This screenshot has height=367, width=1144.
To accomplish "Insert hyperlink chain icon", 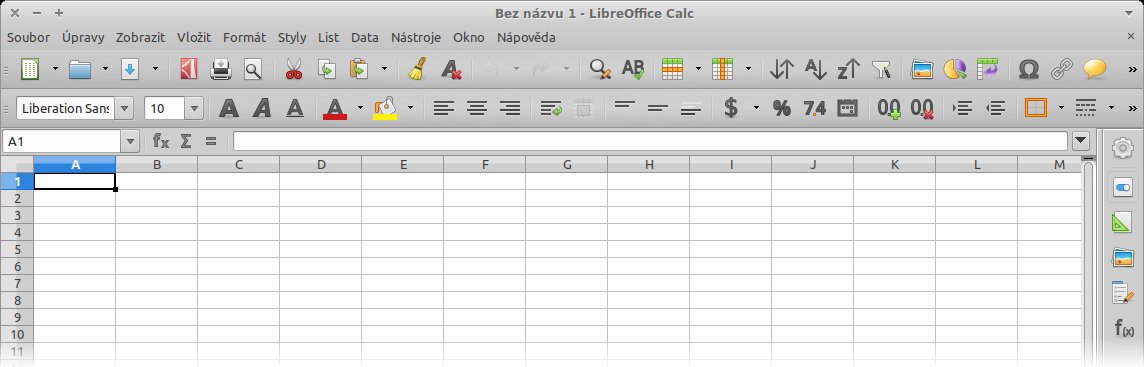I will tap(1061, 69).
